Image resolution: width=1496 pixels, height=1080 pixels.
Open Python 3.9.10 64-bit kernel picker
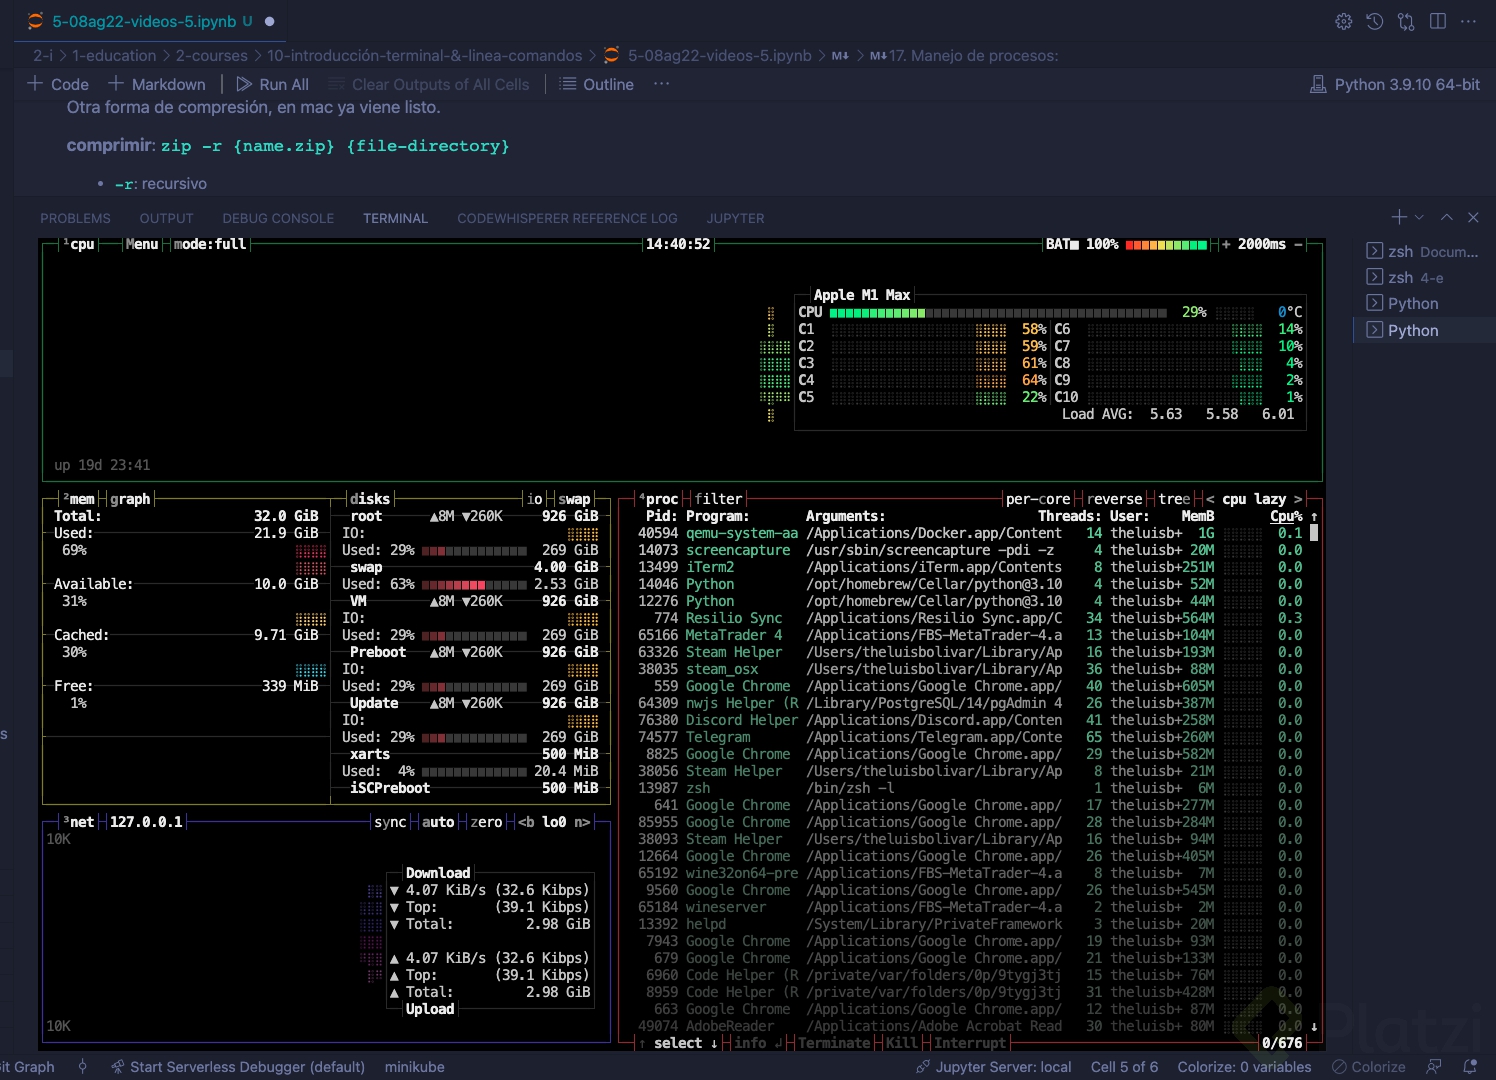click(1407, 85)
